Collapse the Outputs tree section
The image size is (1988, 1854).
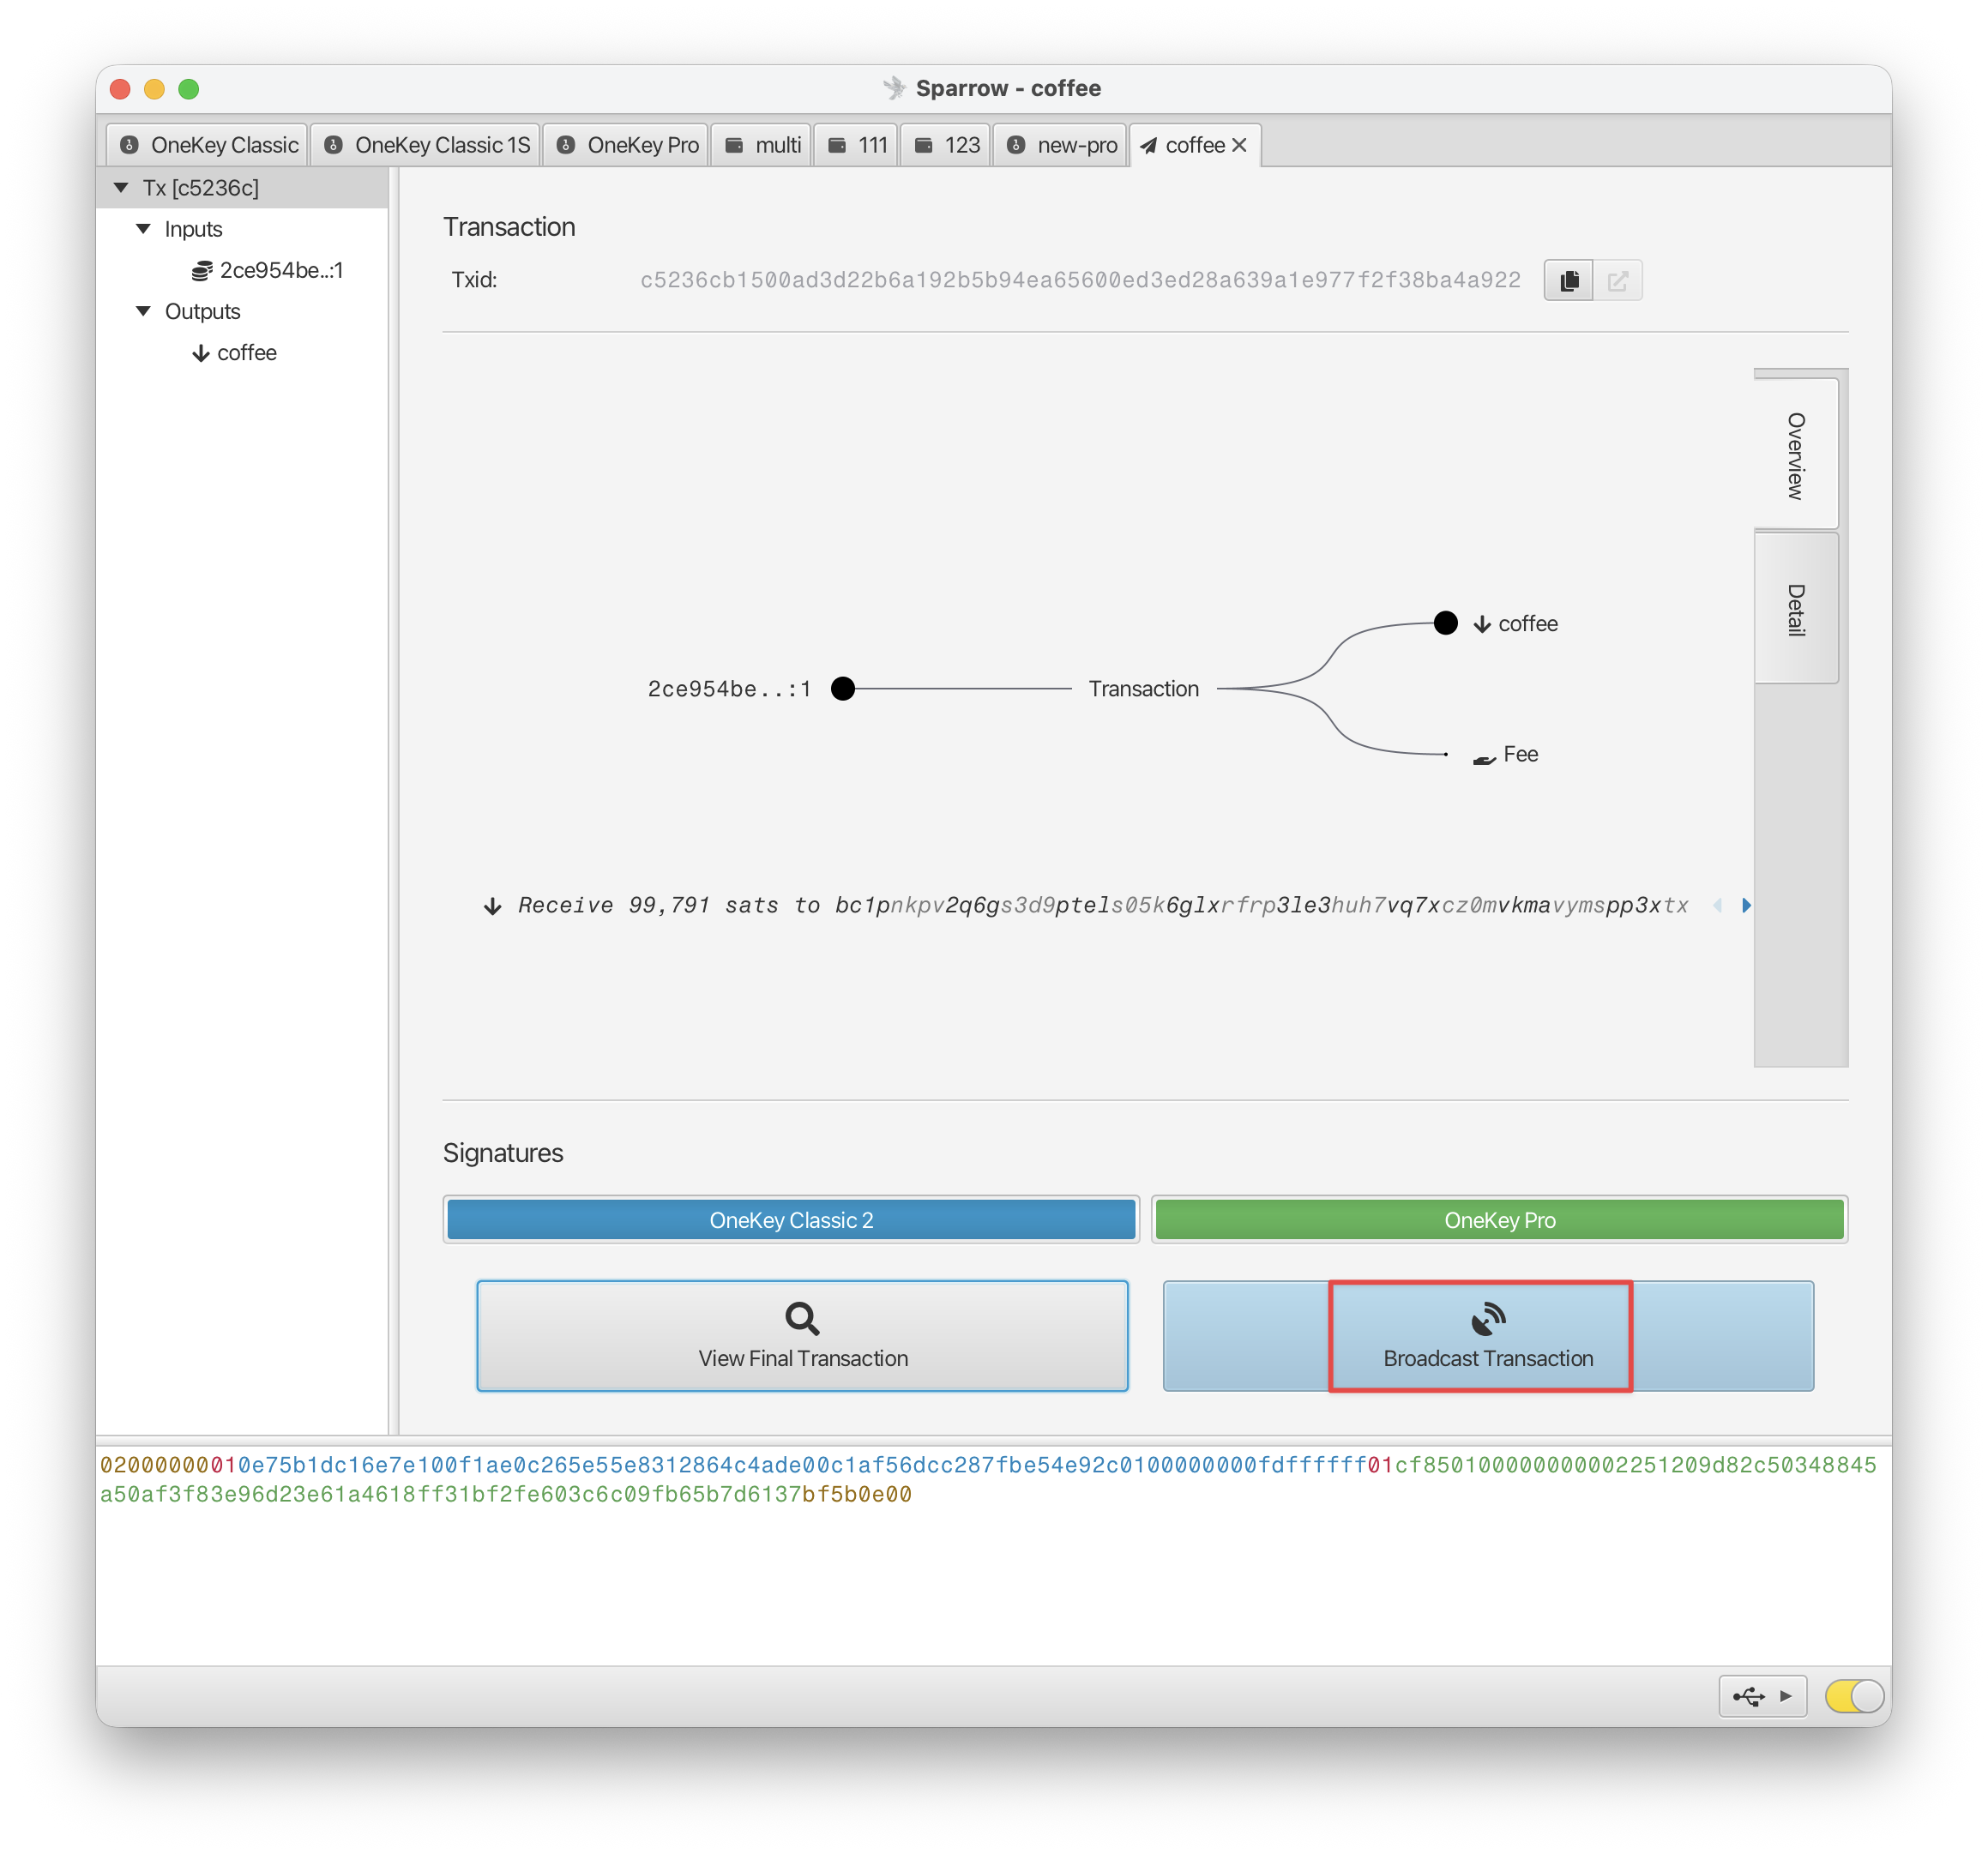tap(143, 312)
